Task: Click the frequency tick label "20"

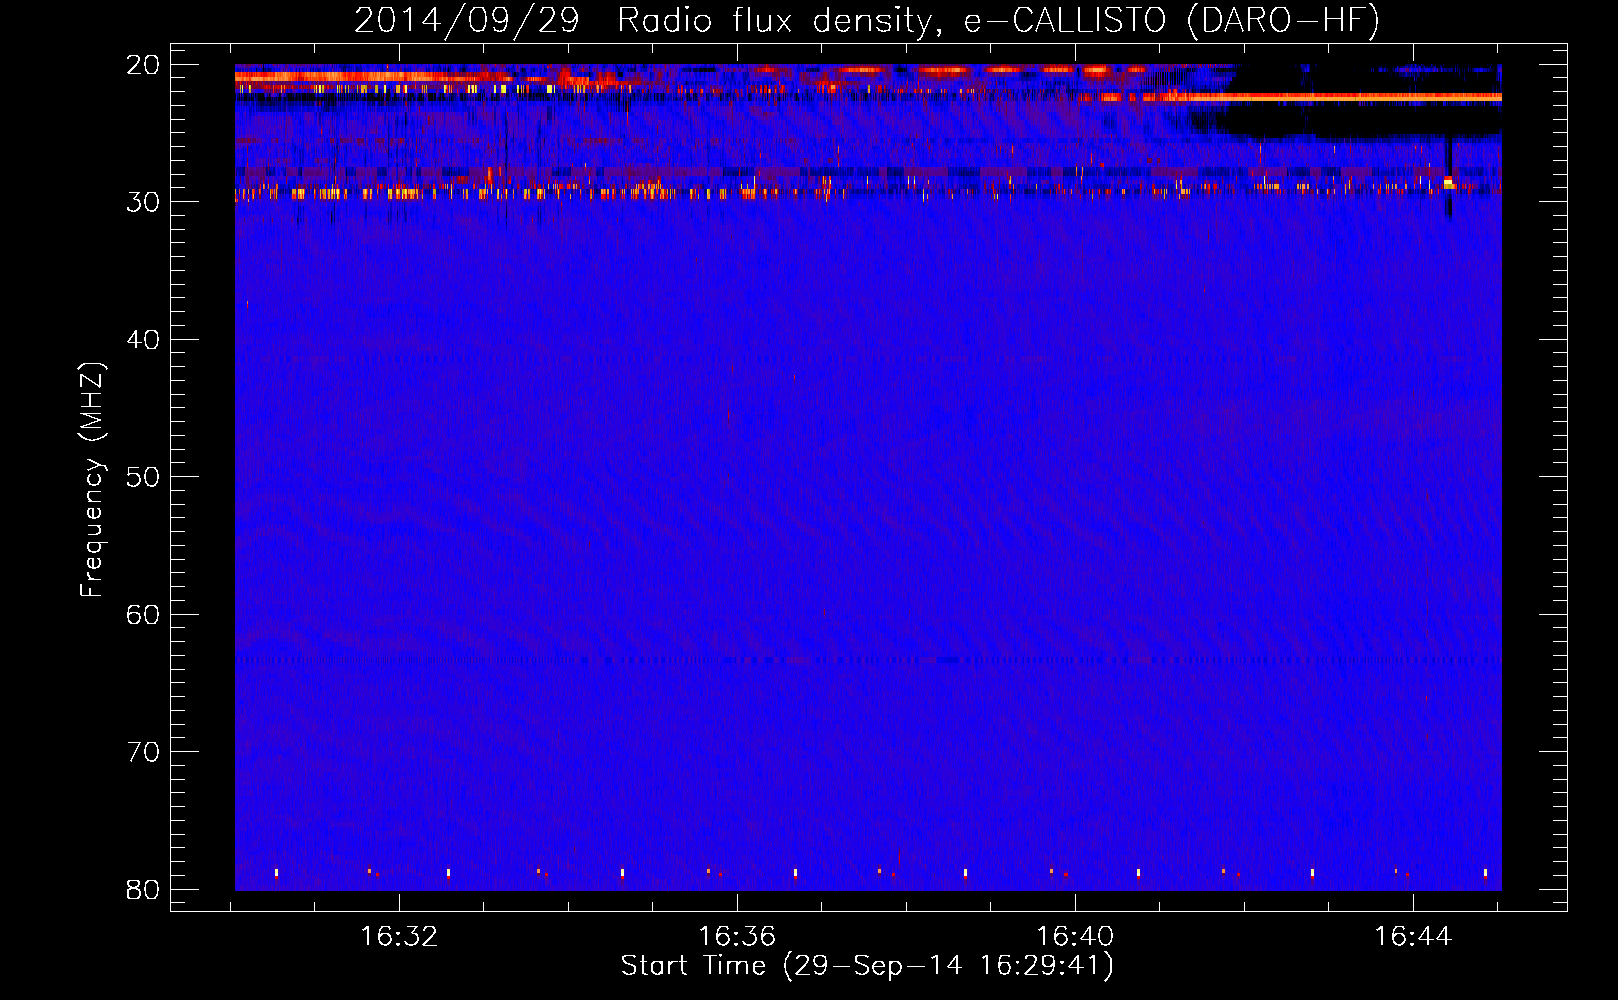Action: click(143, 65)
